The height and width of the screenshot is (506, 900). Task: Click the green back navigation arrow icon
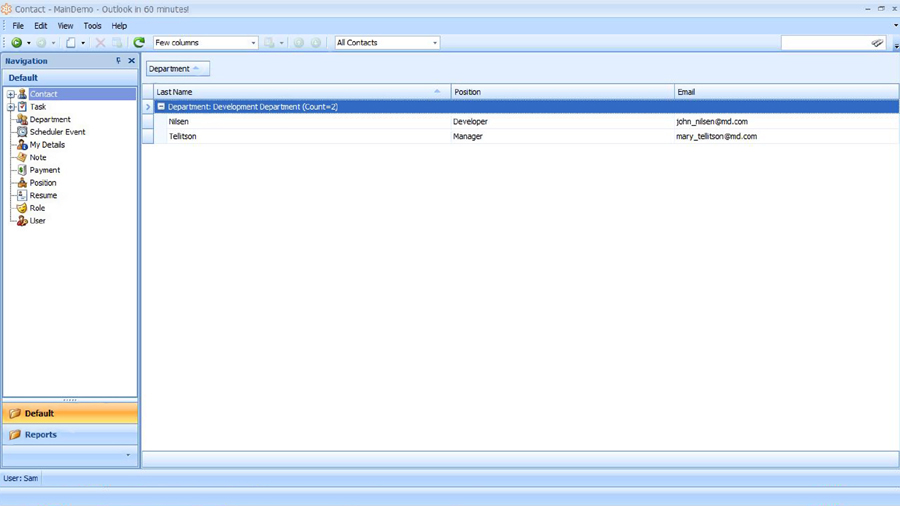coord(16,43)
